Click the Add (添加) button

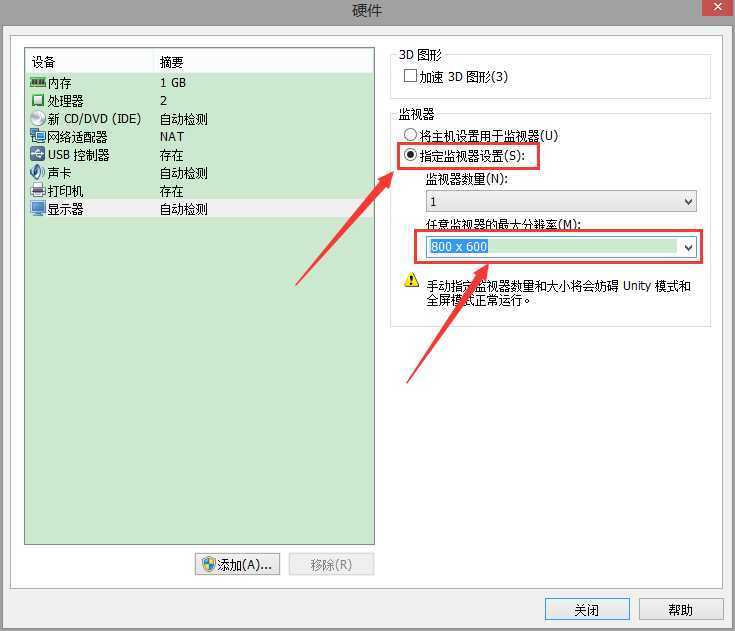click(237, 564)
